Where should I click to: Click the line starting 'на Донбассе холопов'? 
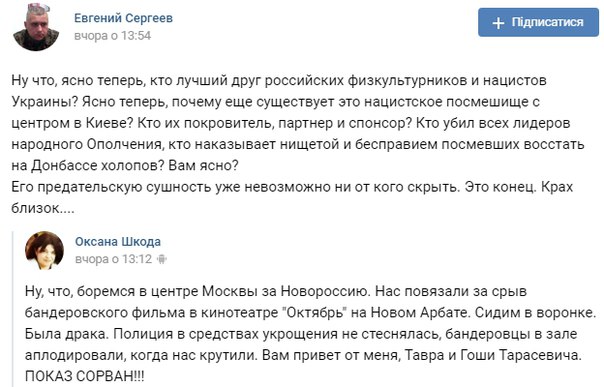click(x=125, y=166)
